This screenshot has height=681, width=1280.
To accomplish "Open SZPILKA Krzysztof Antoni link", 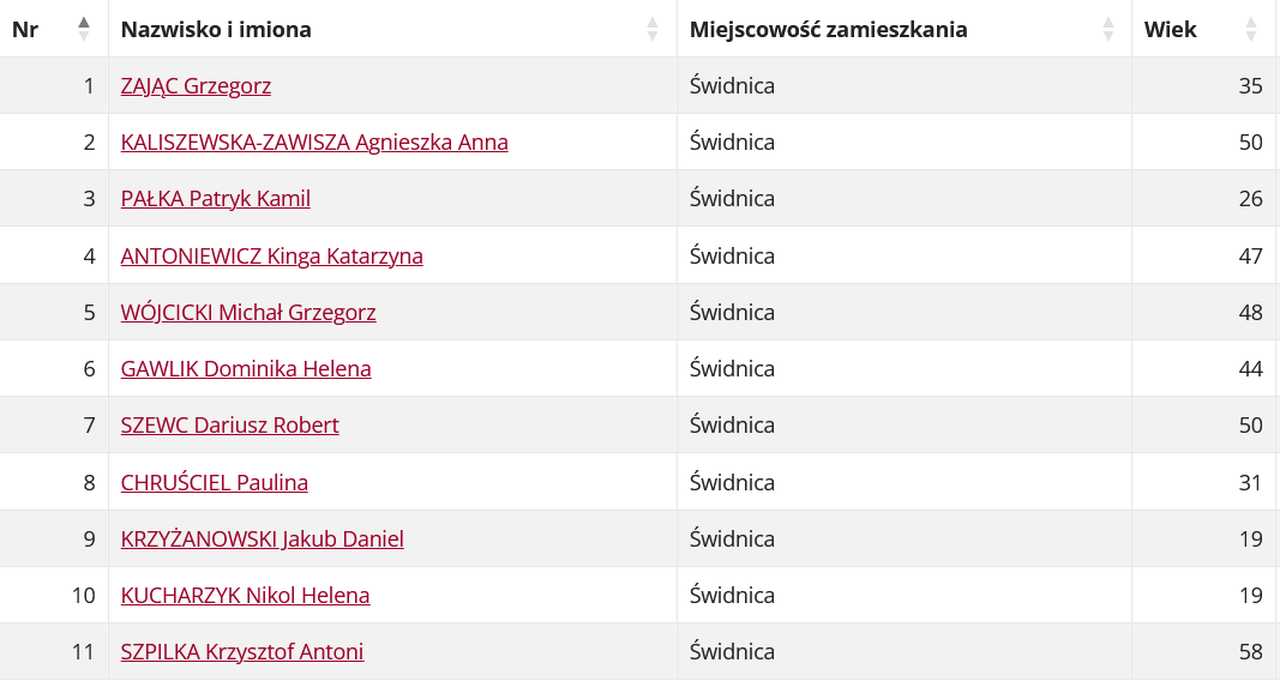I will click(242, 652).
